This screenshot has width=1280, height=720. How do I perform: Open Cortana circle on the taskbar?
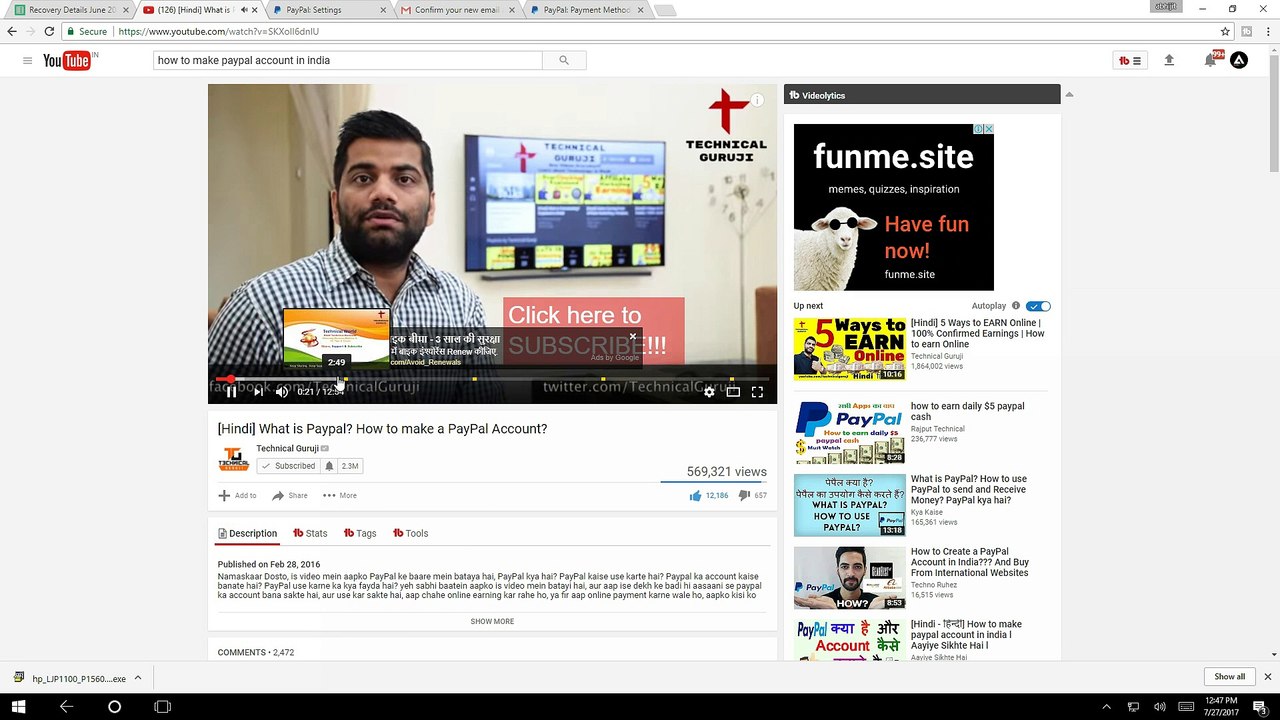tap(114, 706)
